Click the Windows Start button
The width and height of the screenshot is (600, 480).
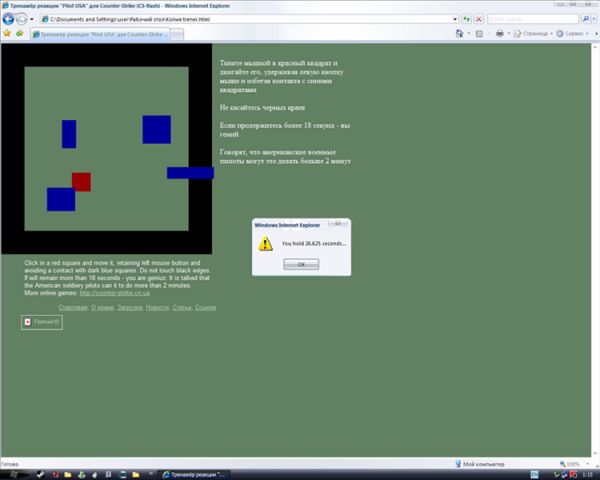pos(15,475)
